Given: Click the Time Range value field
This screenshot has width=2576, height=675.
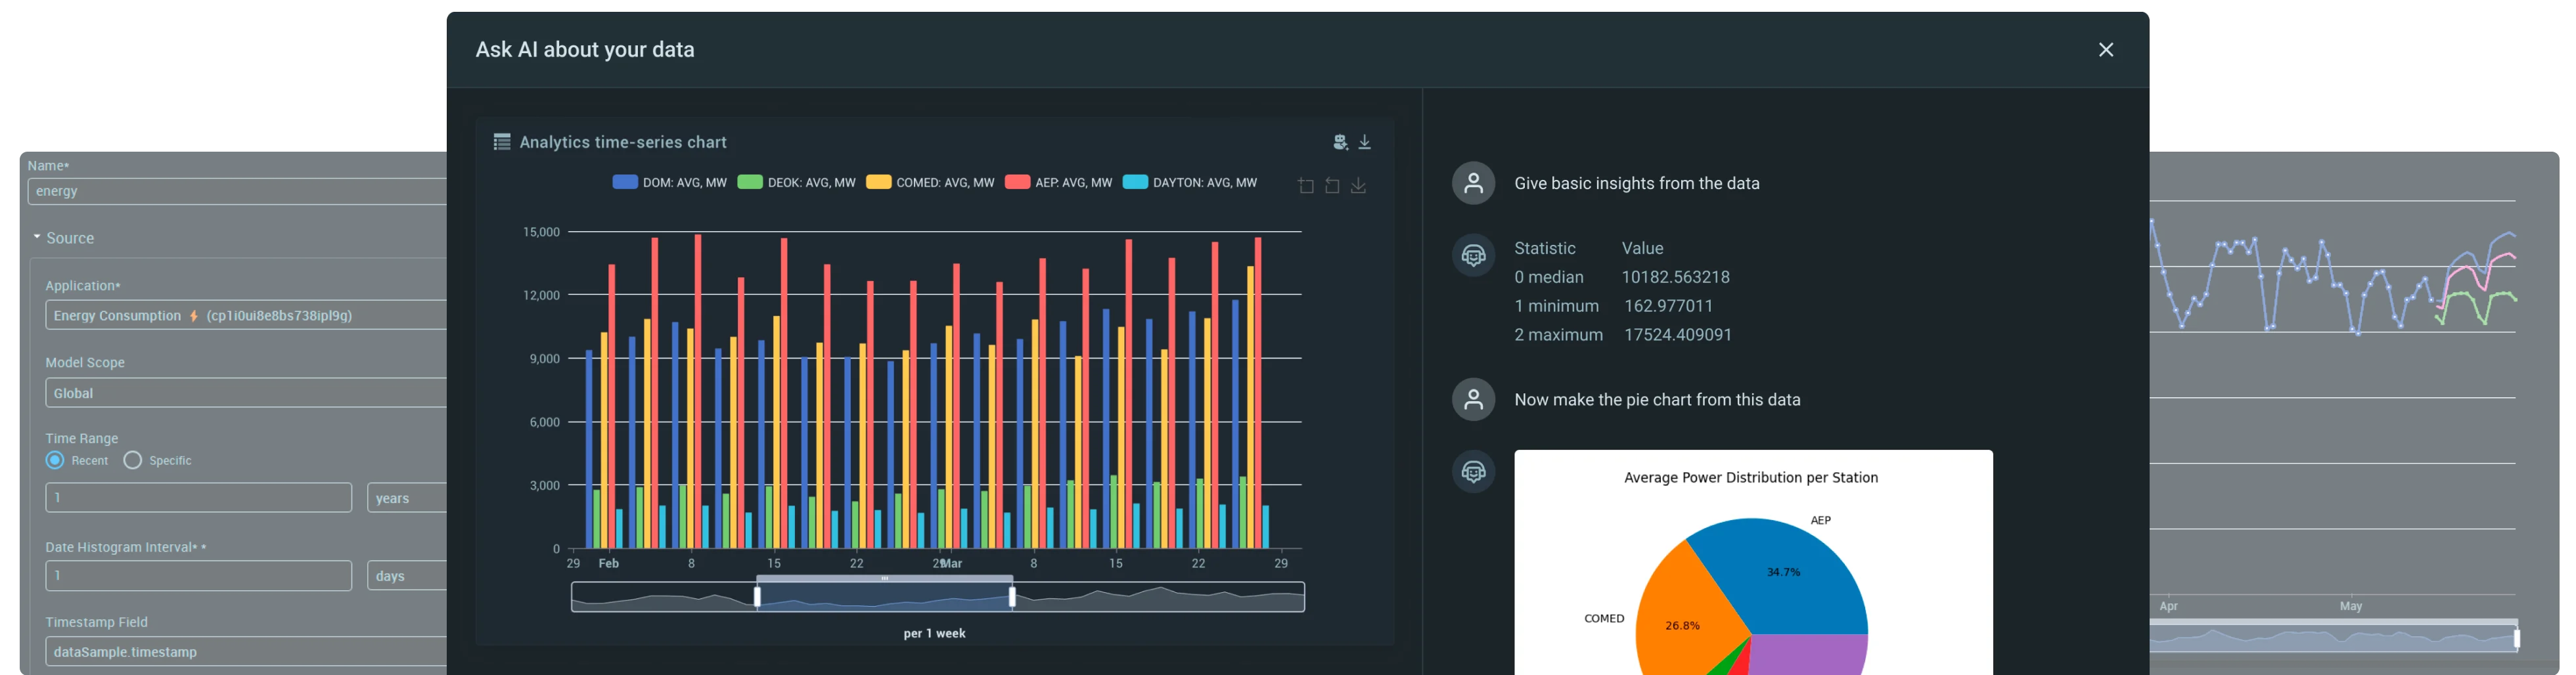Looking at the screenshot, I should click(198, 498).
